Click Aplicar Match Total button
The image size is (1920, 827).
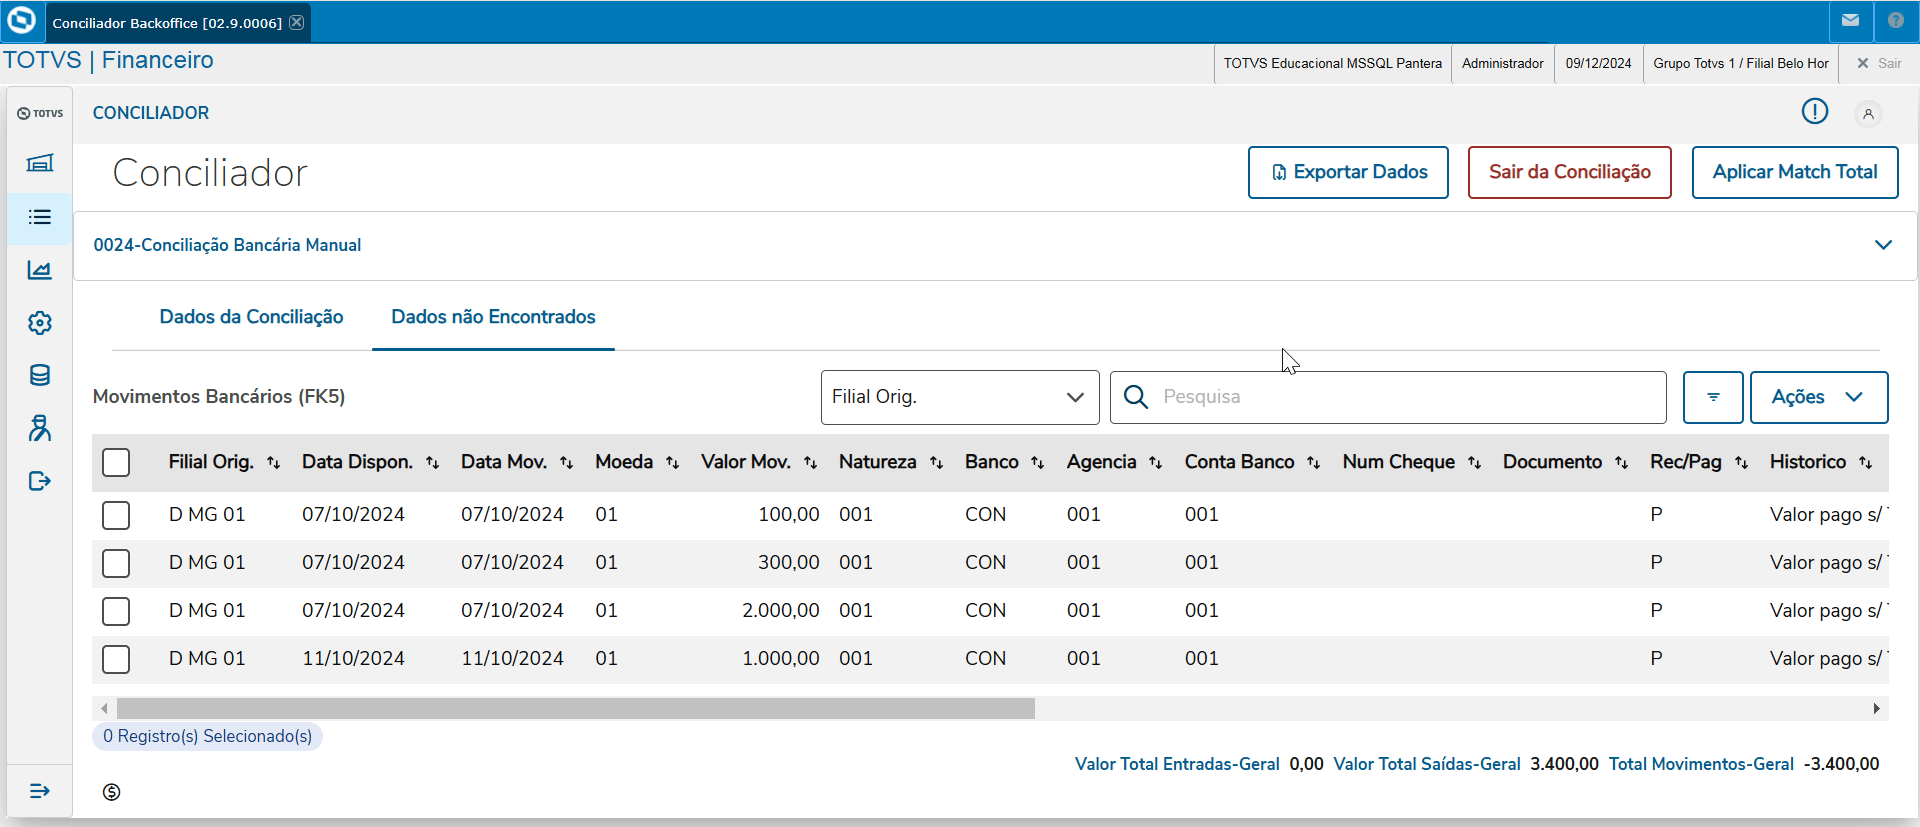pyautogui.click(x=1795, y=172)
